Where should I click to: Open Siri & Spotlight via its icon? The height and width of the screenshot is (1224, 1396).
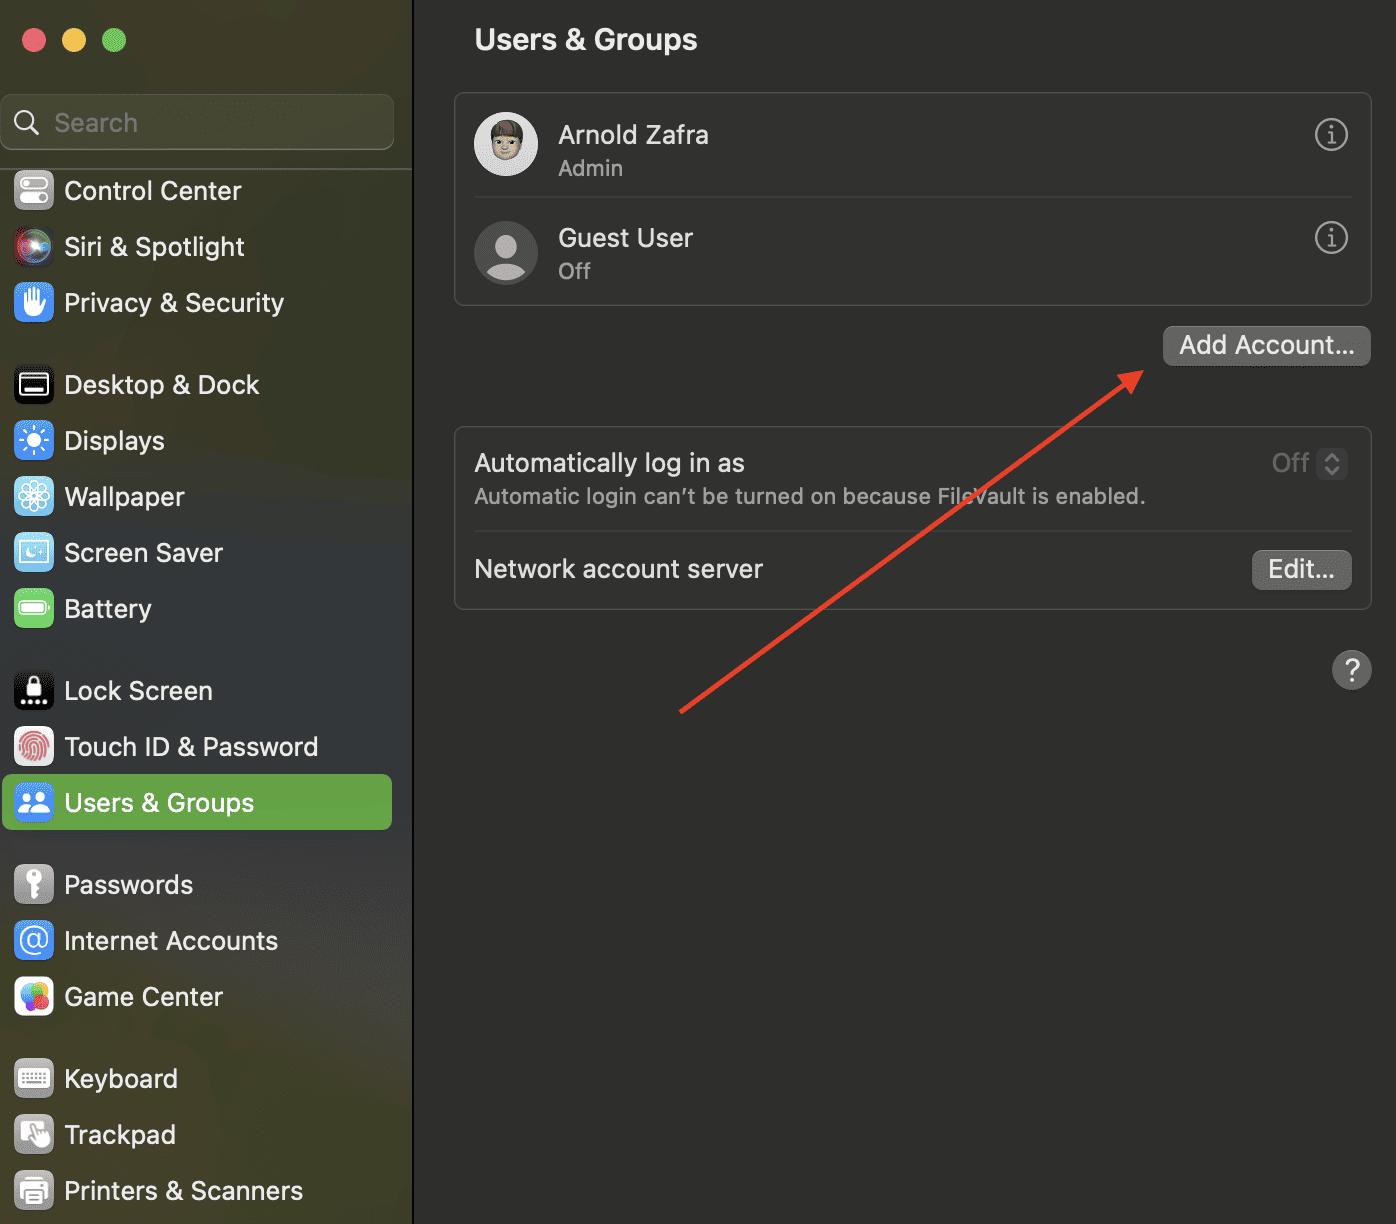point(34,247)
